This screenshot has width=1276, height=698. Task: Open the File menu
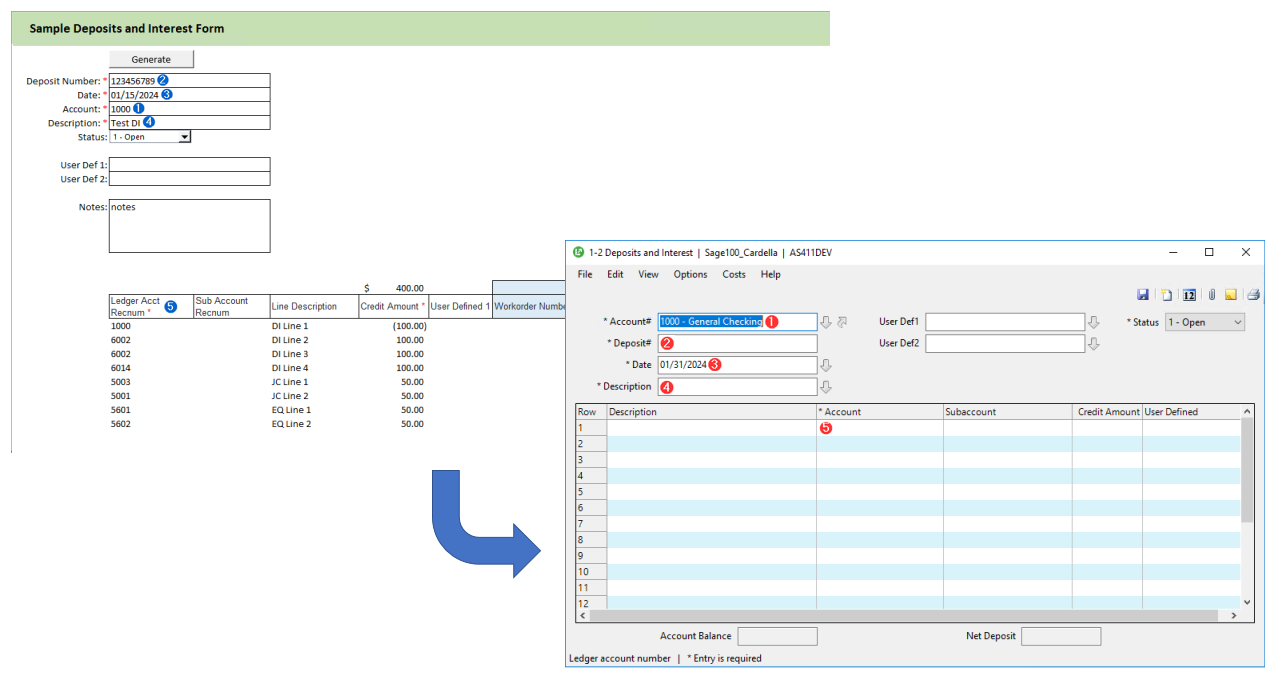[x=585, y=274]
